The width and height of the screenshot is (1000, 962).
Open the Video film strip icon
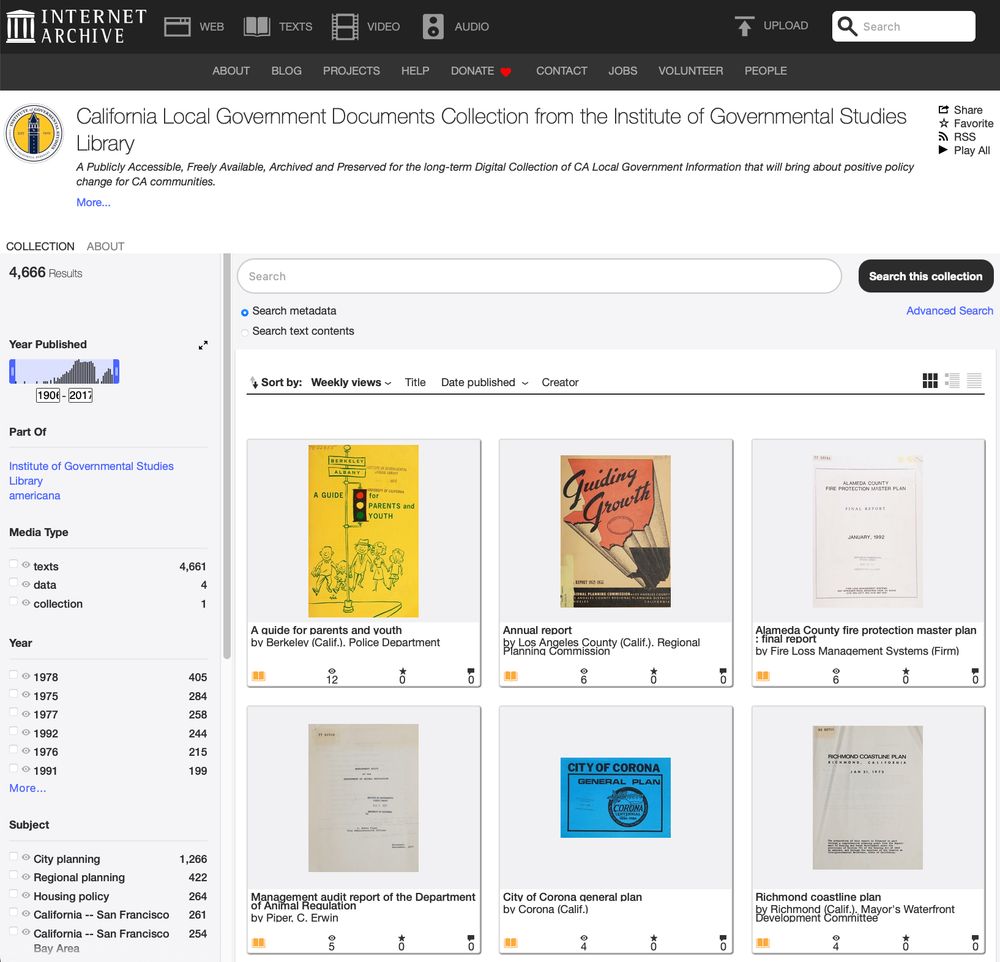point(344,27)
